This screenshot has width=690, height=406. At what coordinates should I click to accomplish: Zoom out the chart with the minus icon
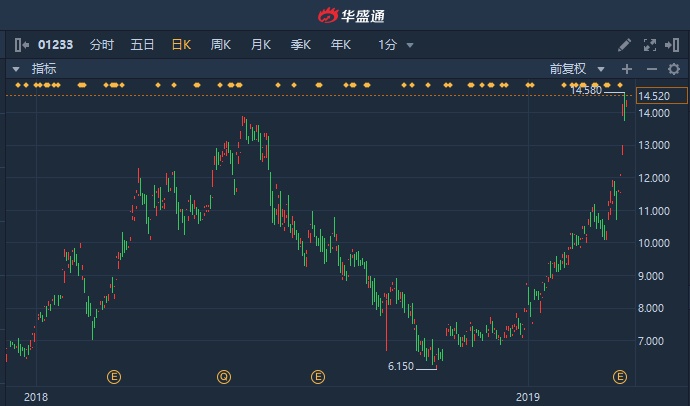pos(652,69)
